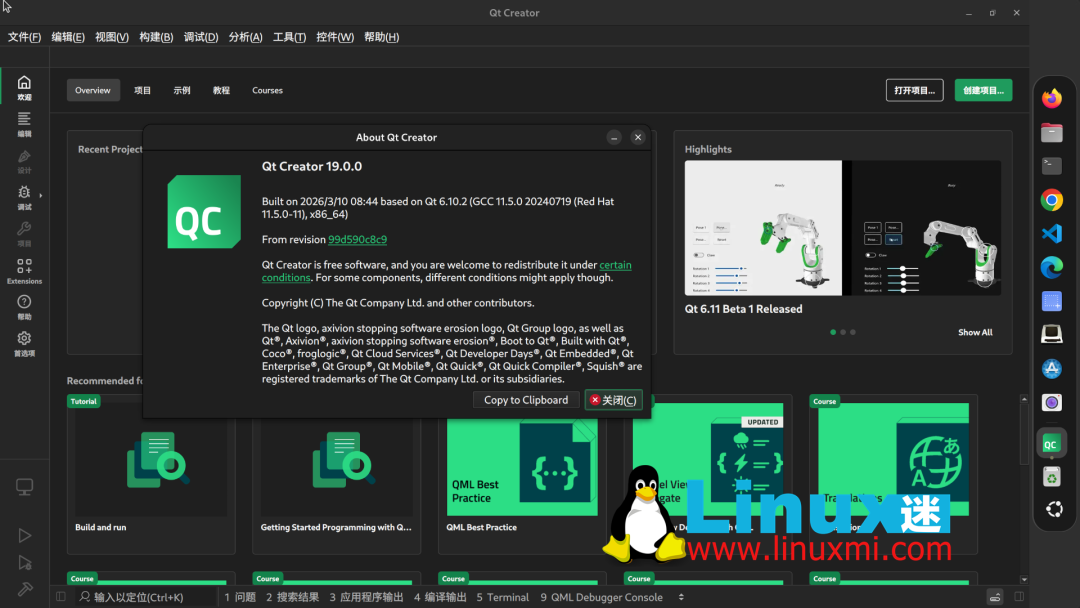Viewport: 1080px width, 608px height.
Task: Open the 5 Terminal pane
Action: (503, 597)
